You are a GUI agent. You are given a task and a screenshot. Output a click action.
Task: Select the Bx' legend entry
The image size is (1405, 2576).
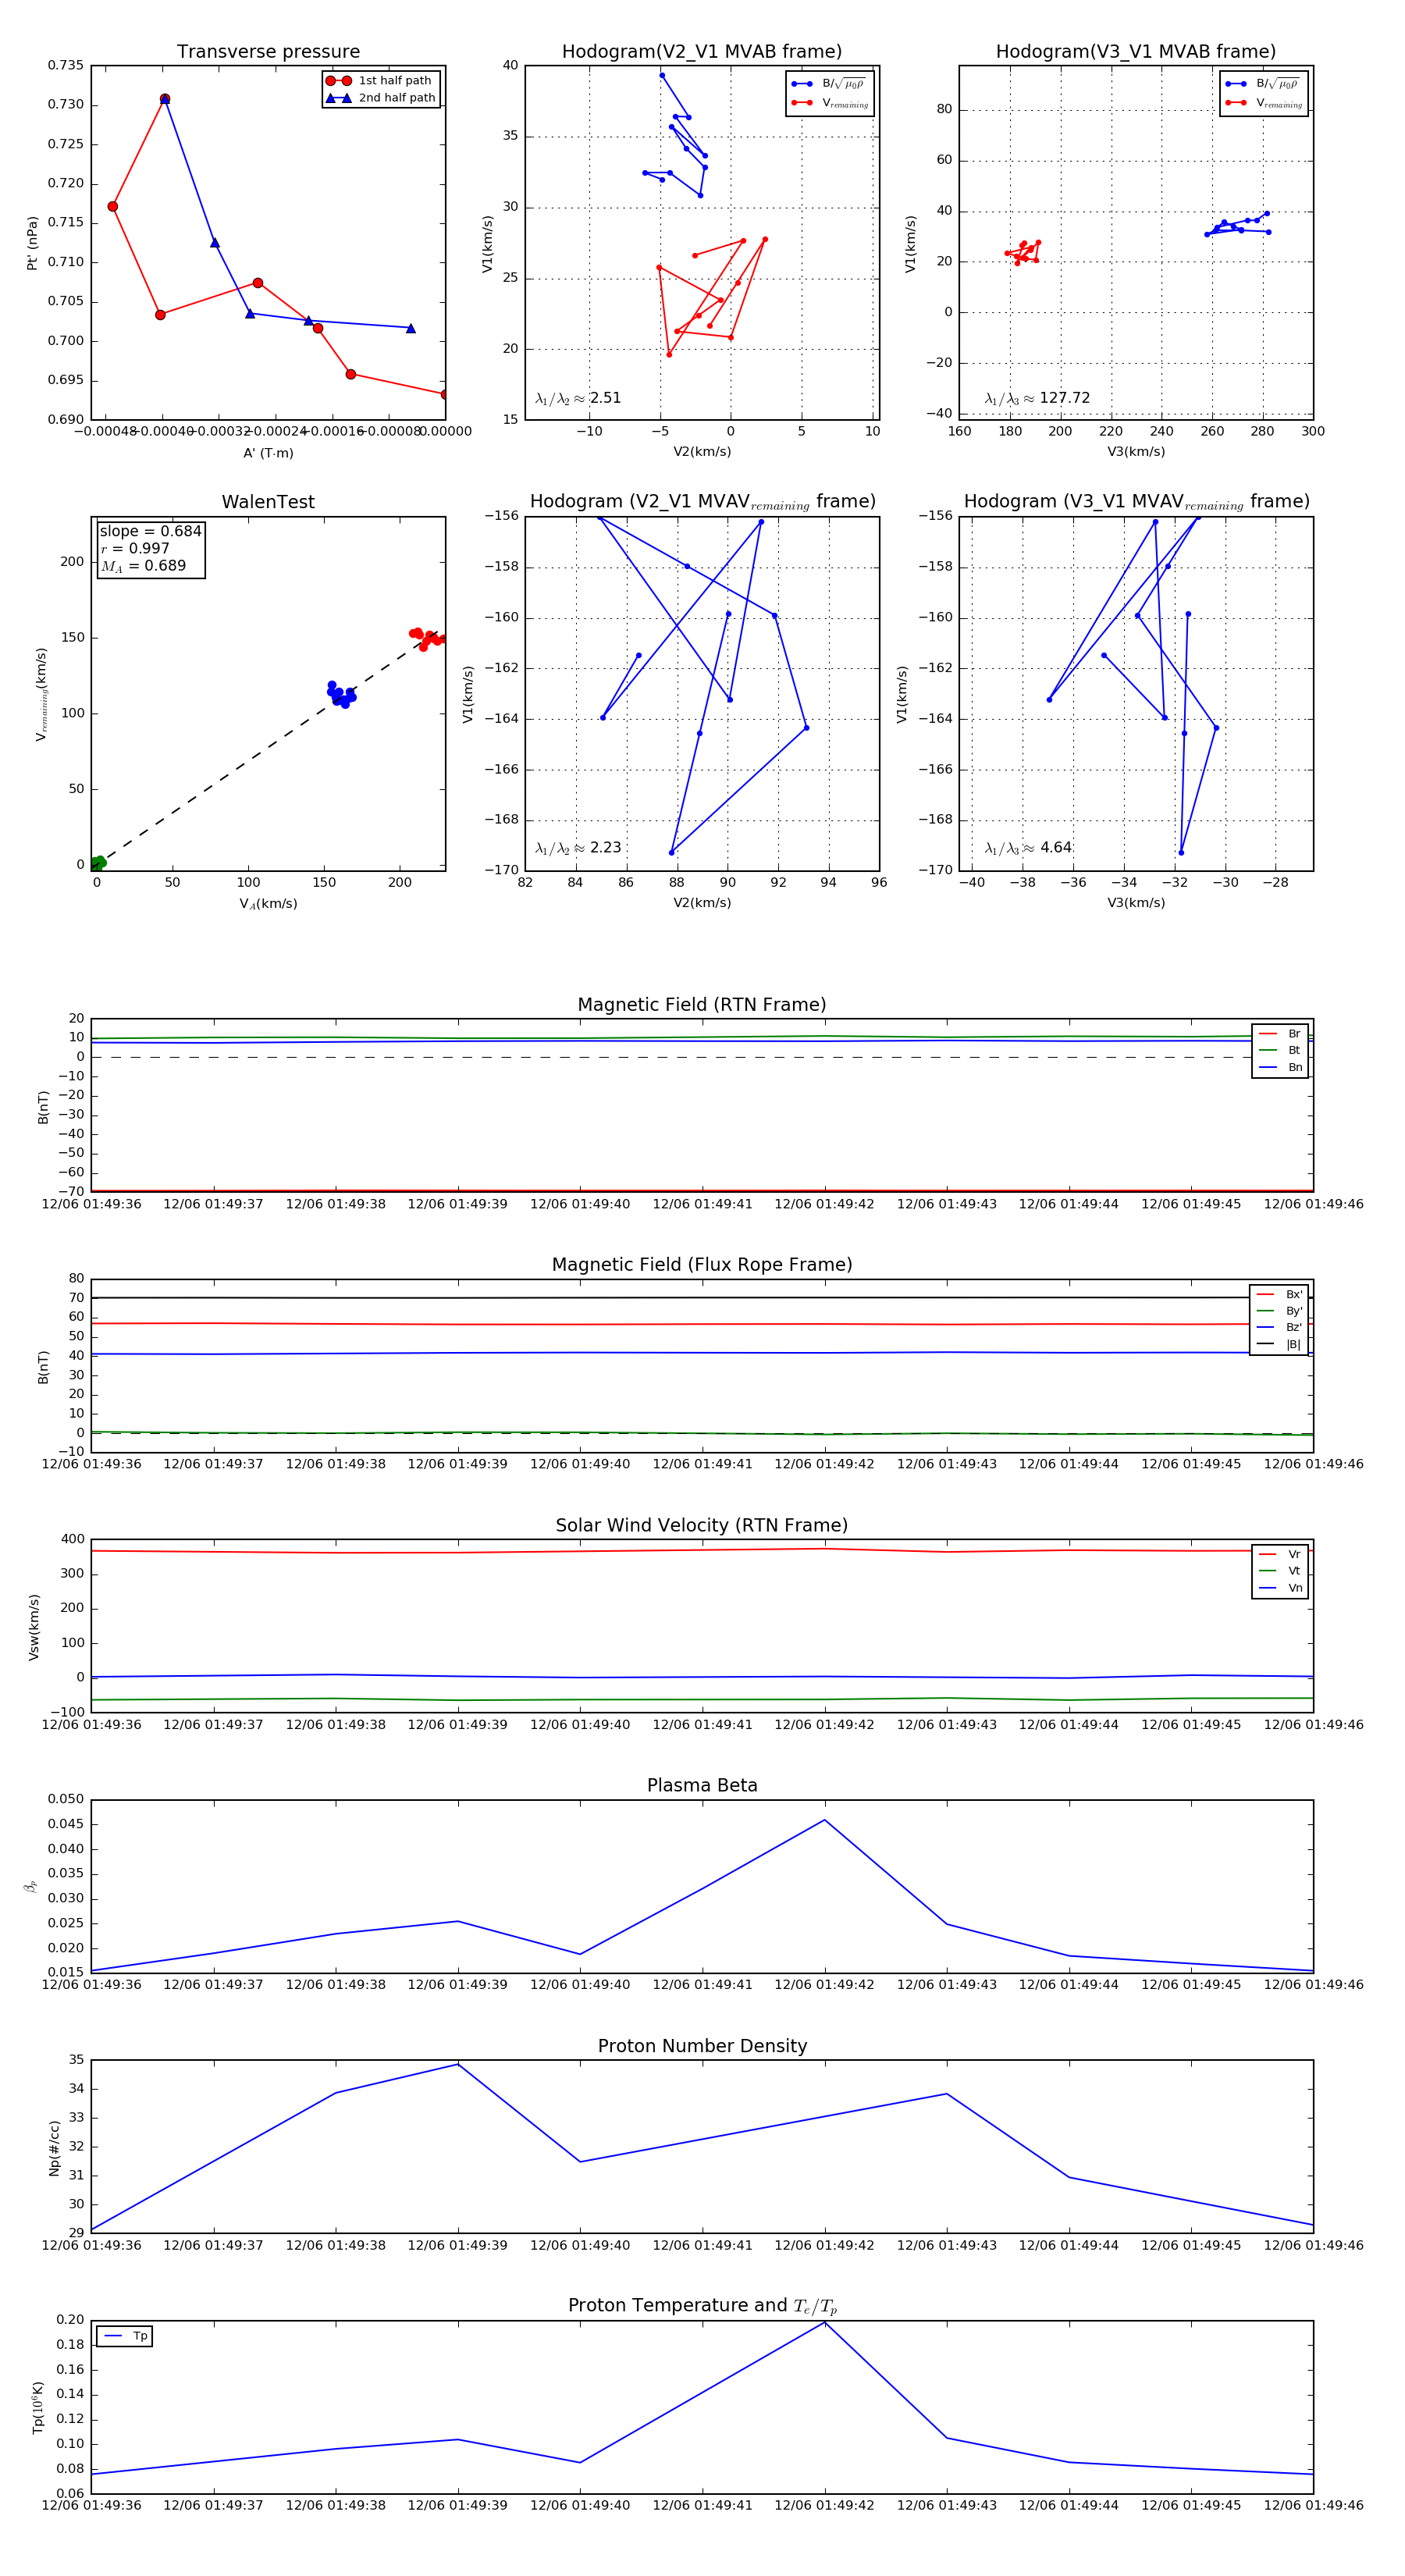pyautogui.click(x=1280, y=1294)
